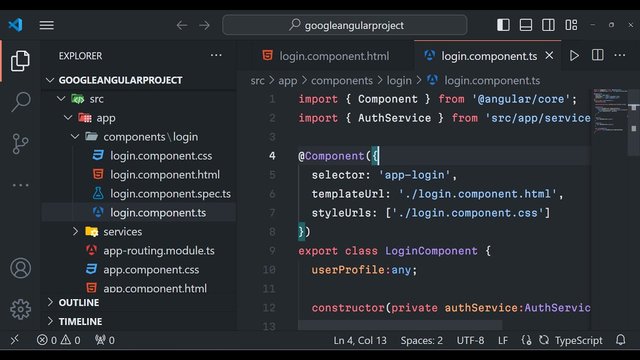This screenshot has height=360, width=640.
Task: Click the 'app-login' selector string
Action: [x=414, y=175]
